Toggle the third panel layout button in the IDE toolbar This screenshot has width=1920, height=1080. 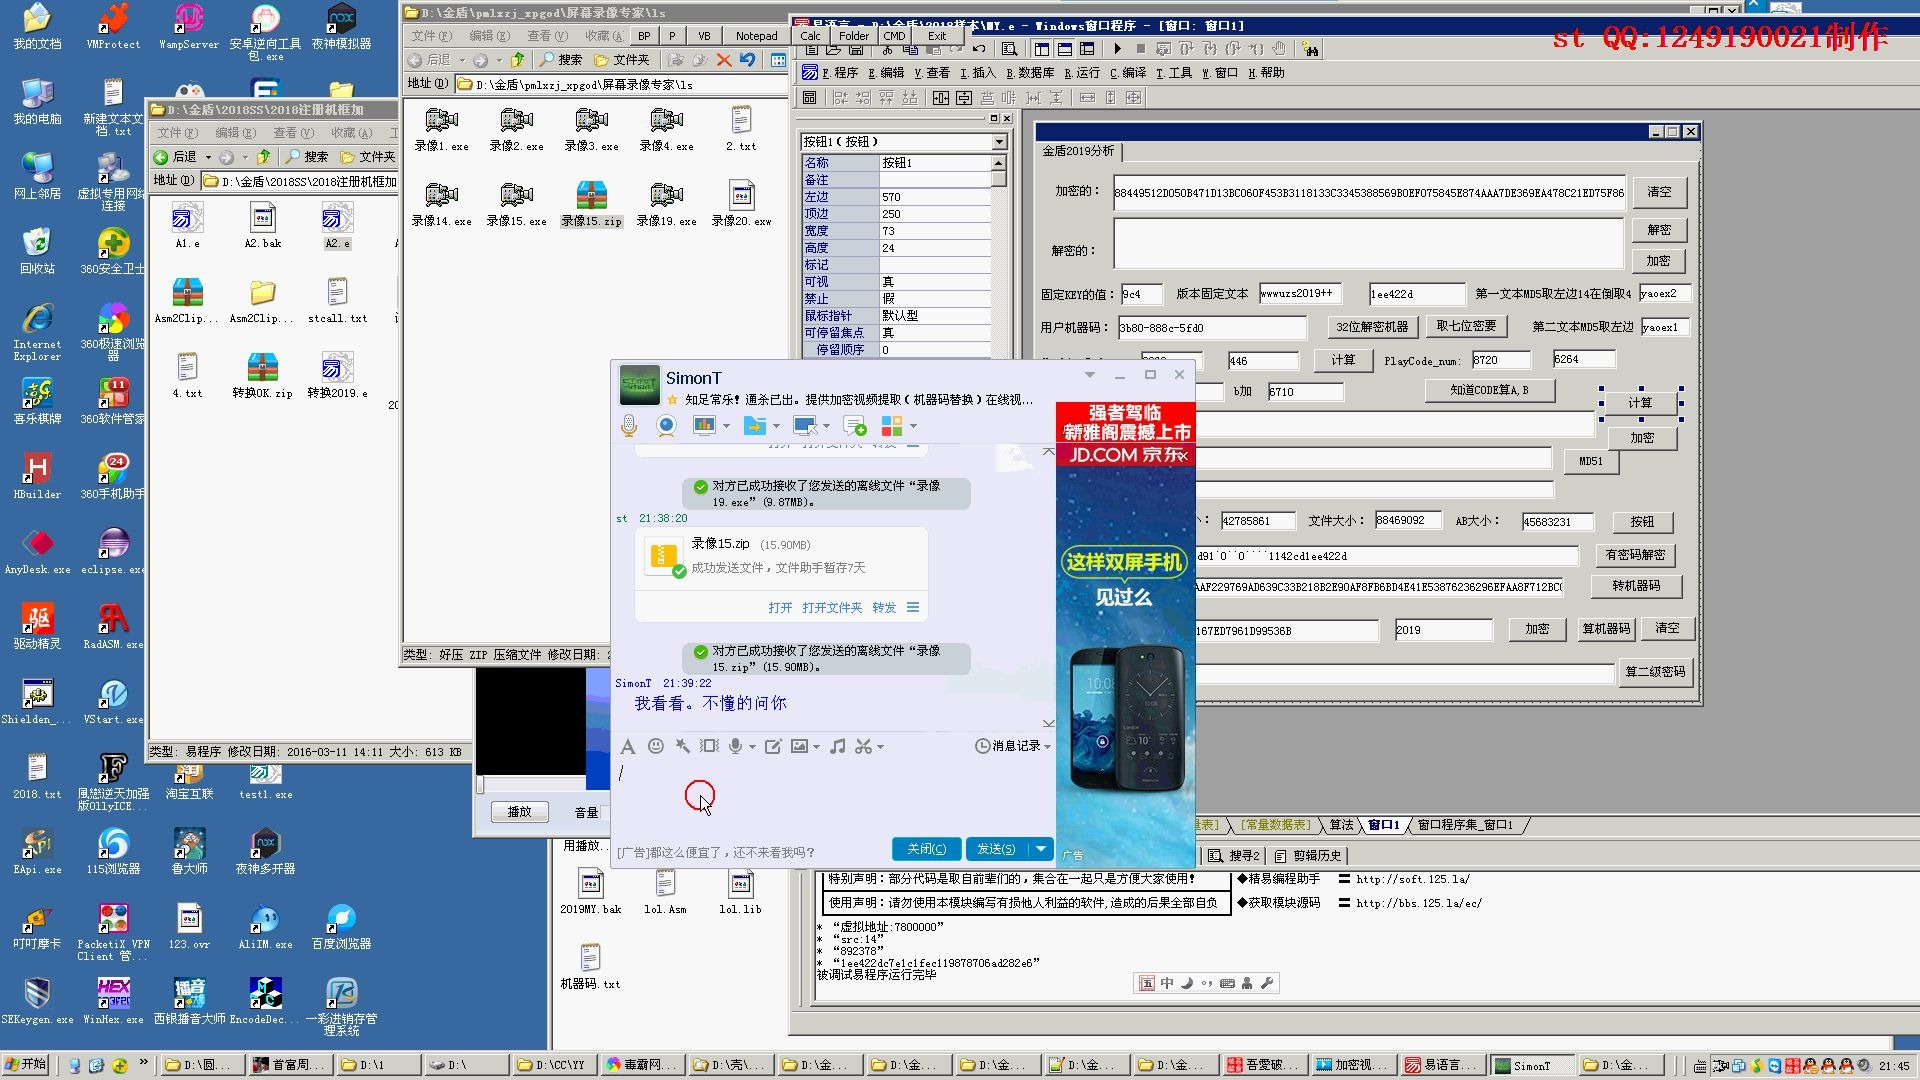point(1087,49)
